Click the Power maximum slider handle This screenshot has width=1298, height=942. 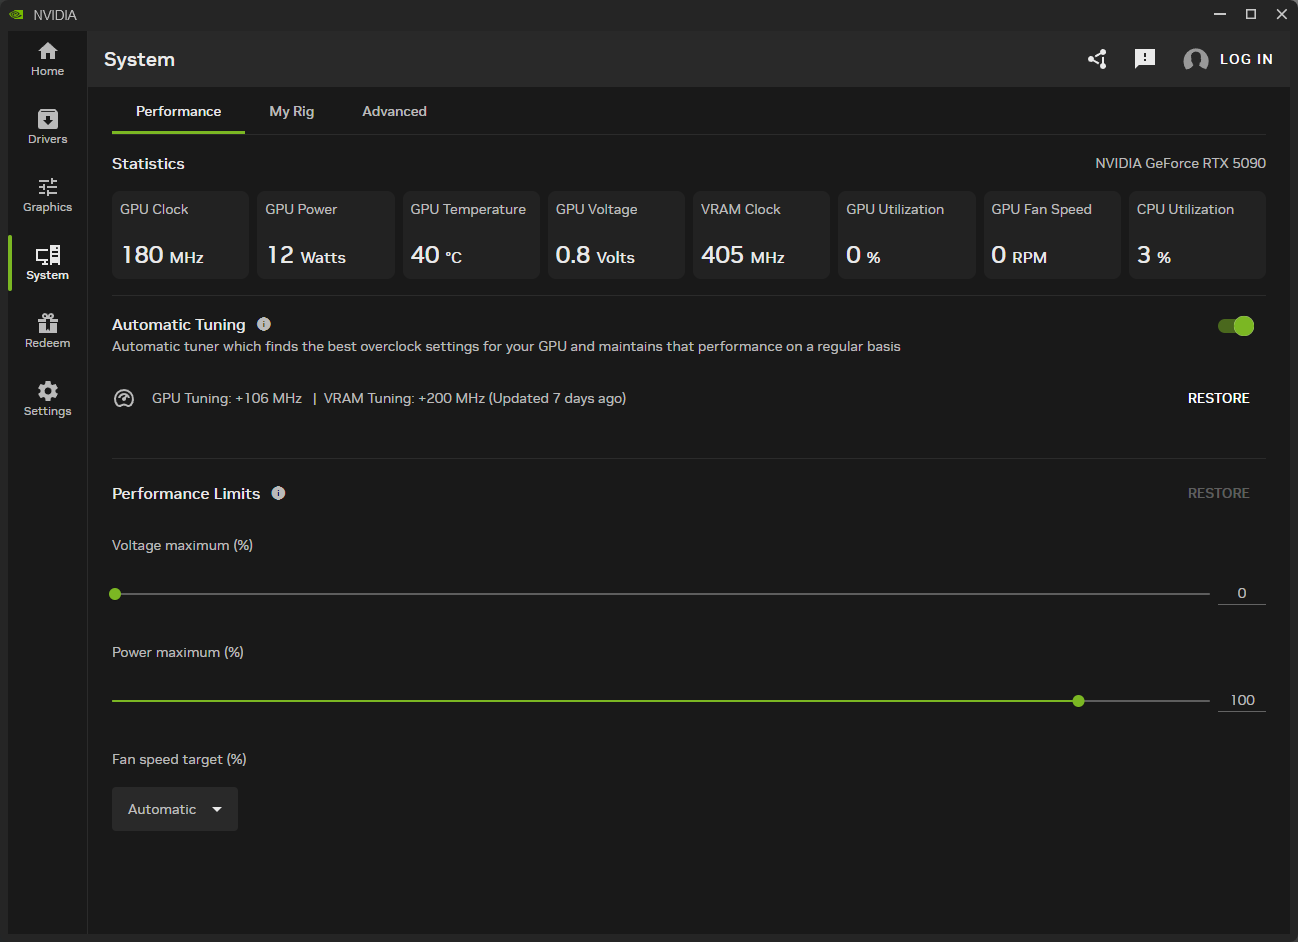[1078, 701]
